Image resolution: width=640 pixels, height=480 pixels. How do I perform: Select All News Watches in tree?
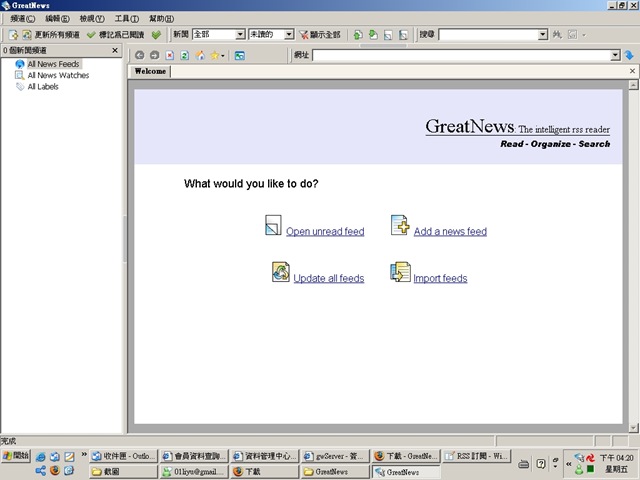[58, 75]
